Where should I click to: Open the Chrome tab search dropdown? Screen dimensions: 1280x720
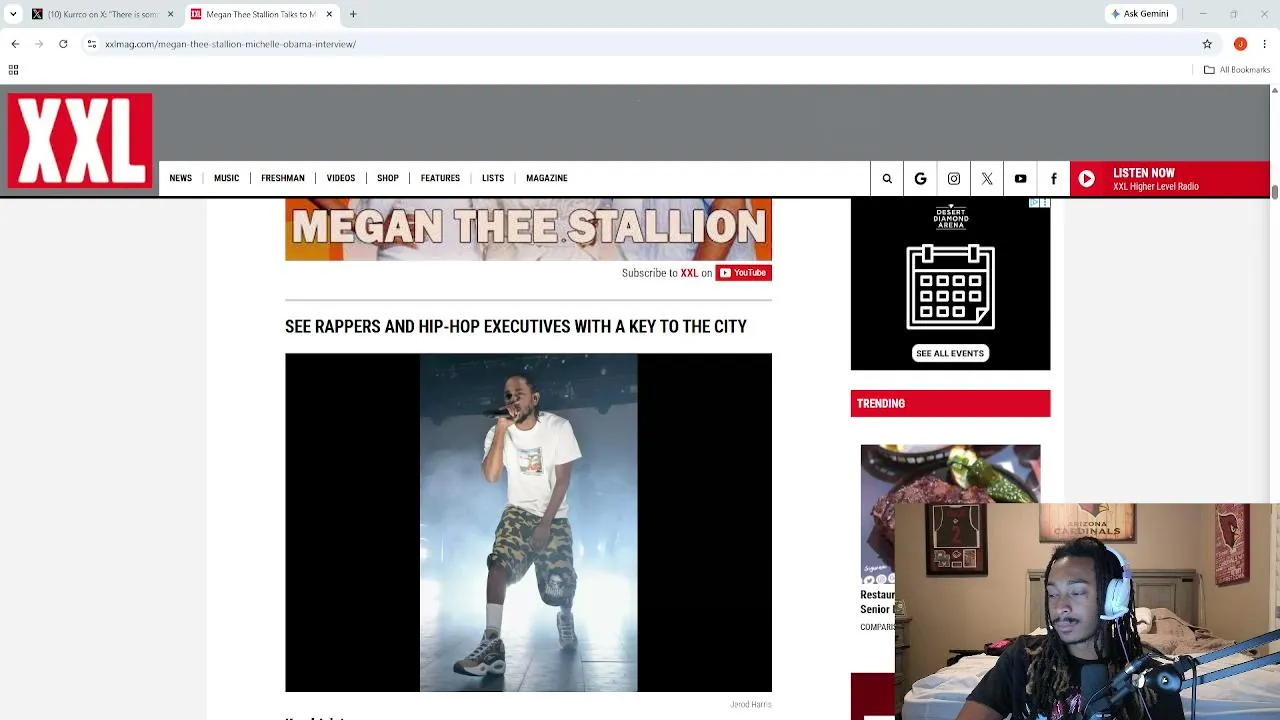pos(13,14)
